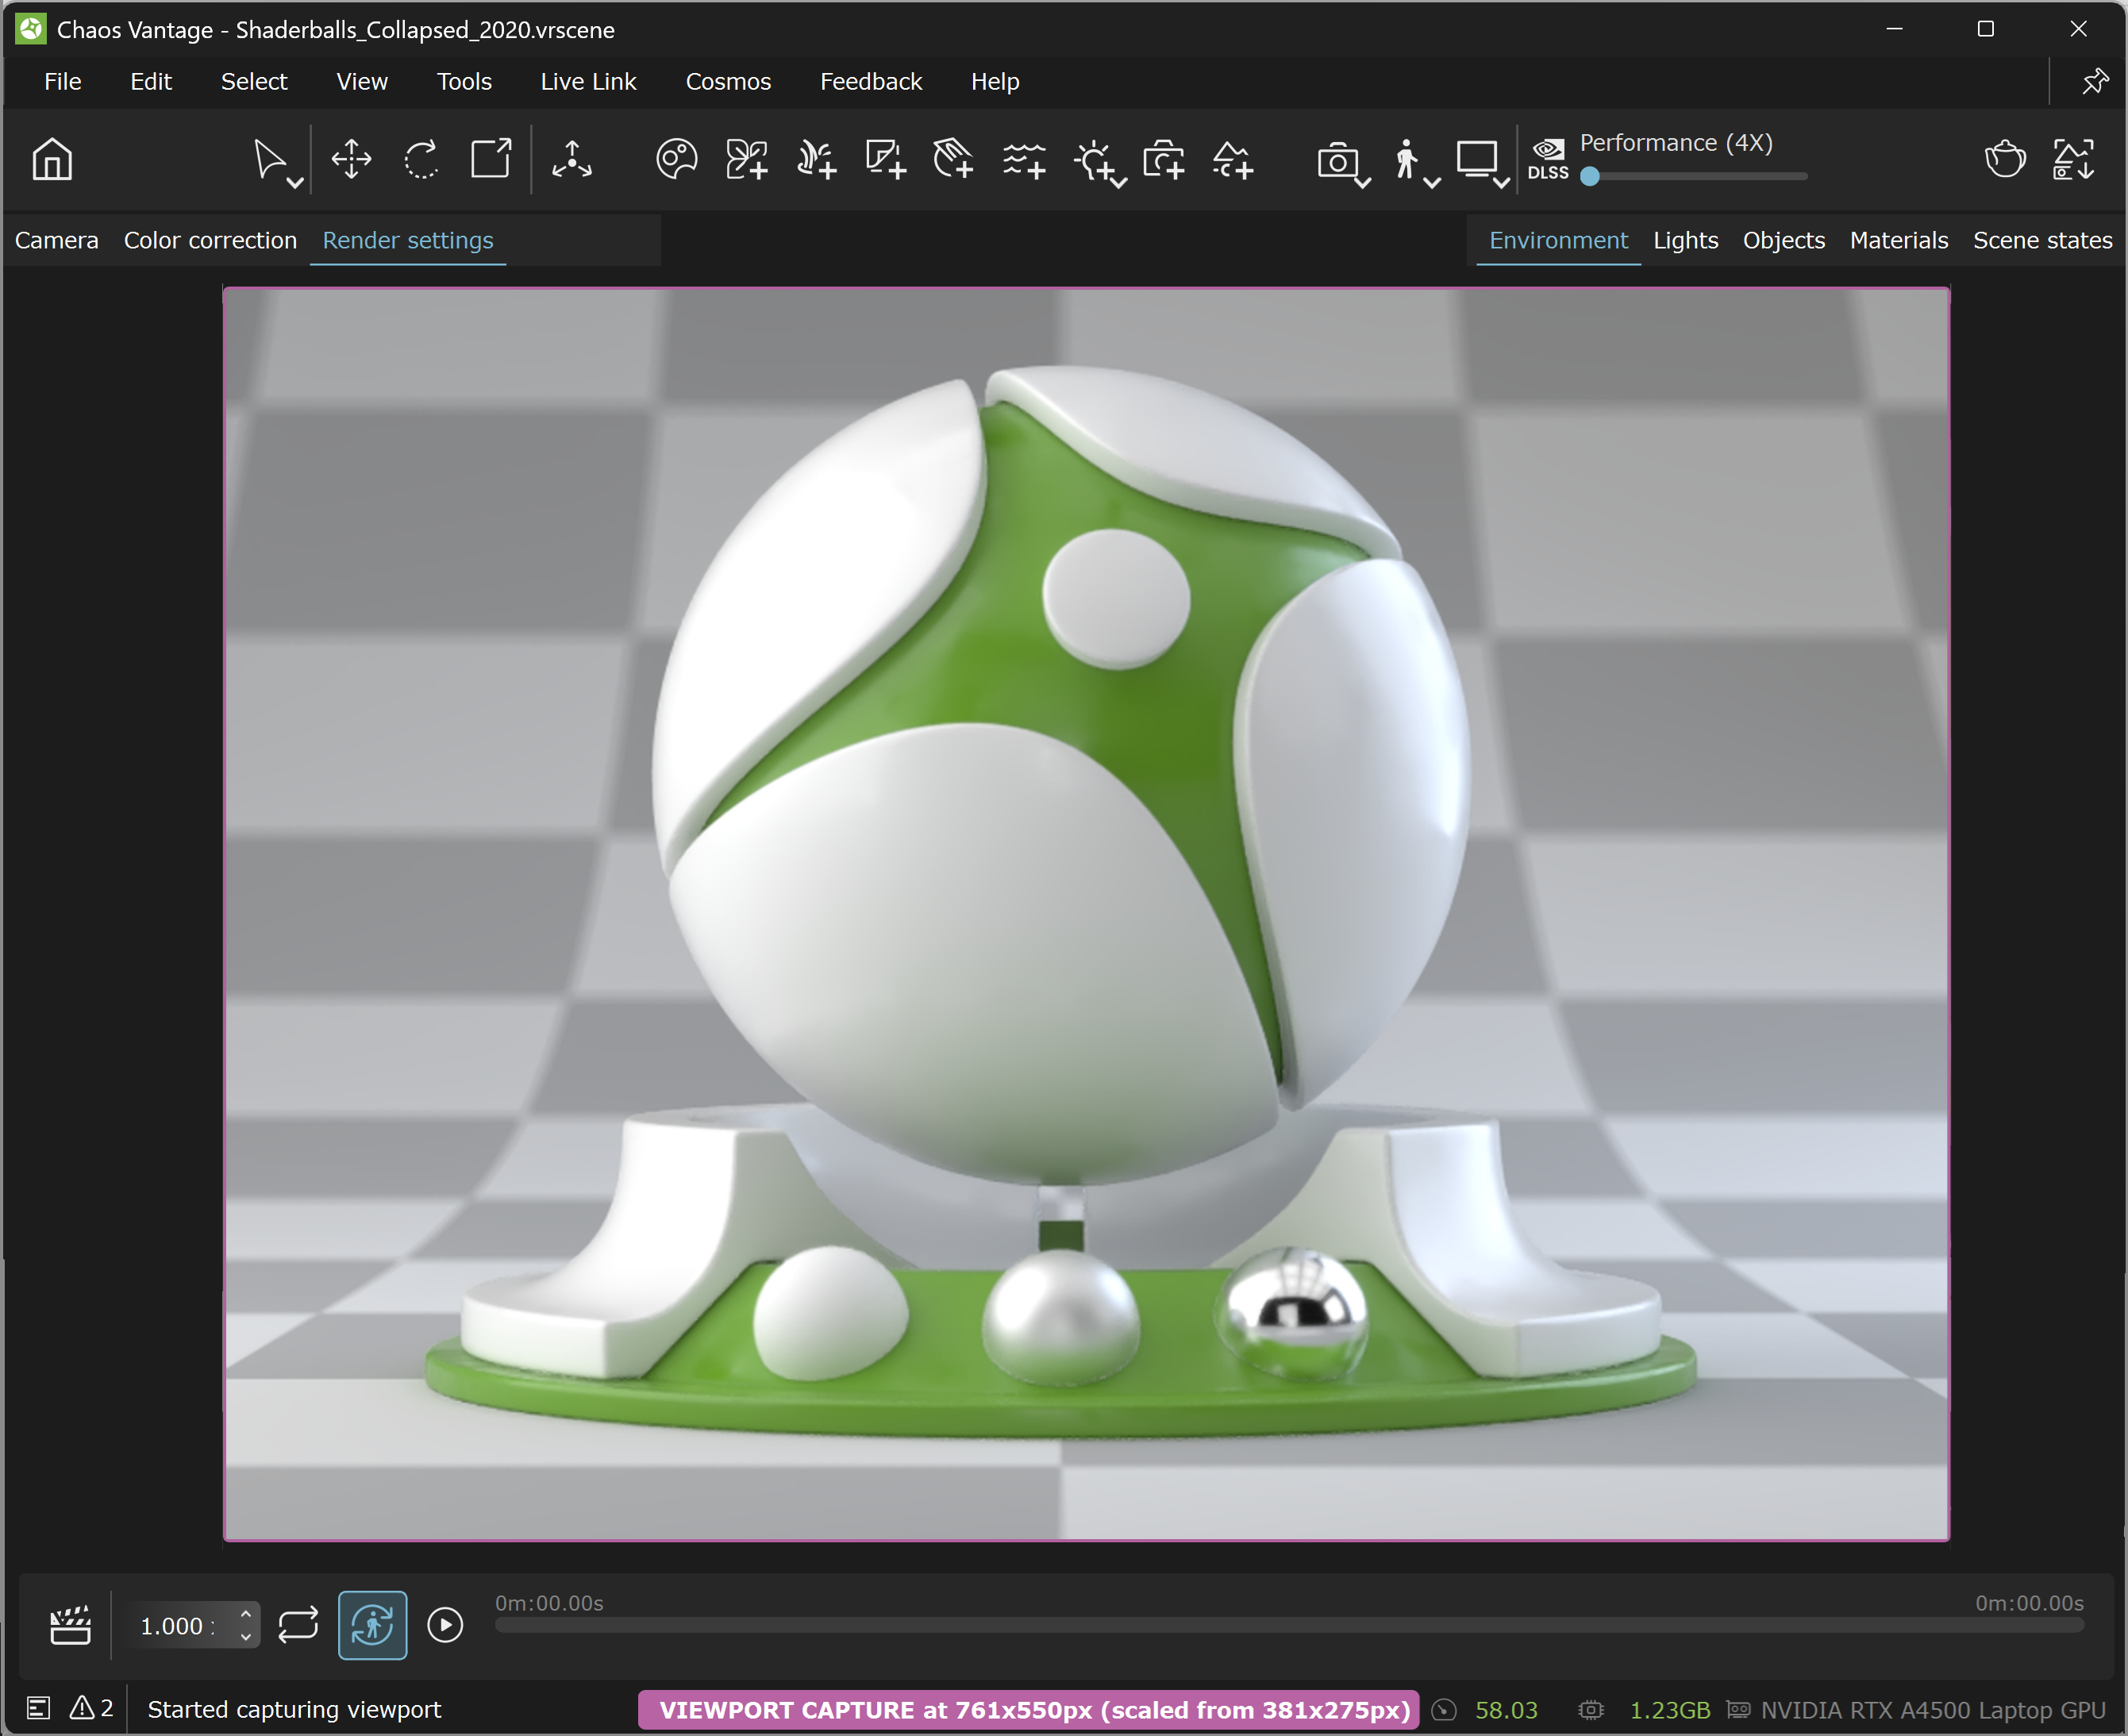This screenshot has width=2128, height=1736.
Task: Open the log panel icon in status bar
Action: click(x=38, y=1709)
